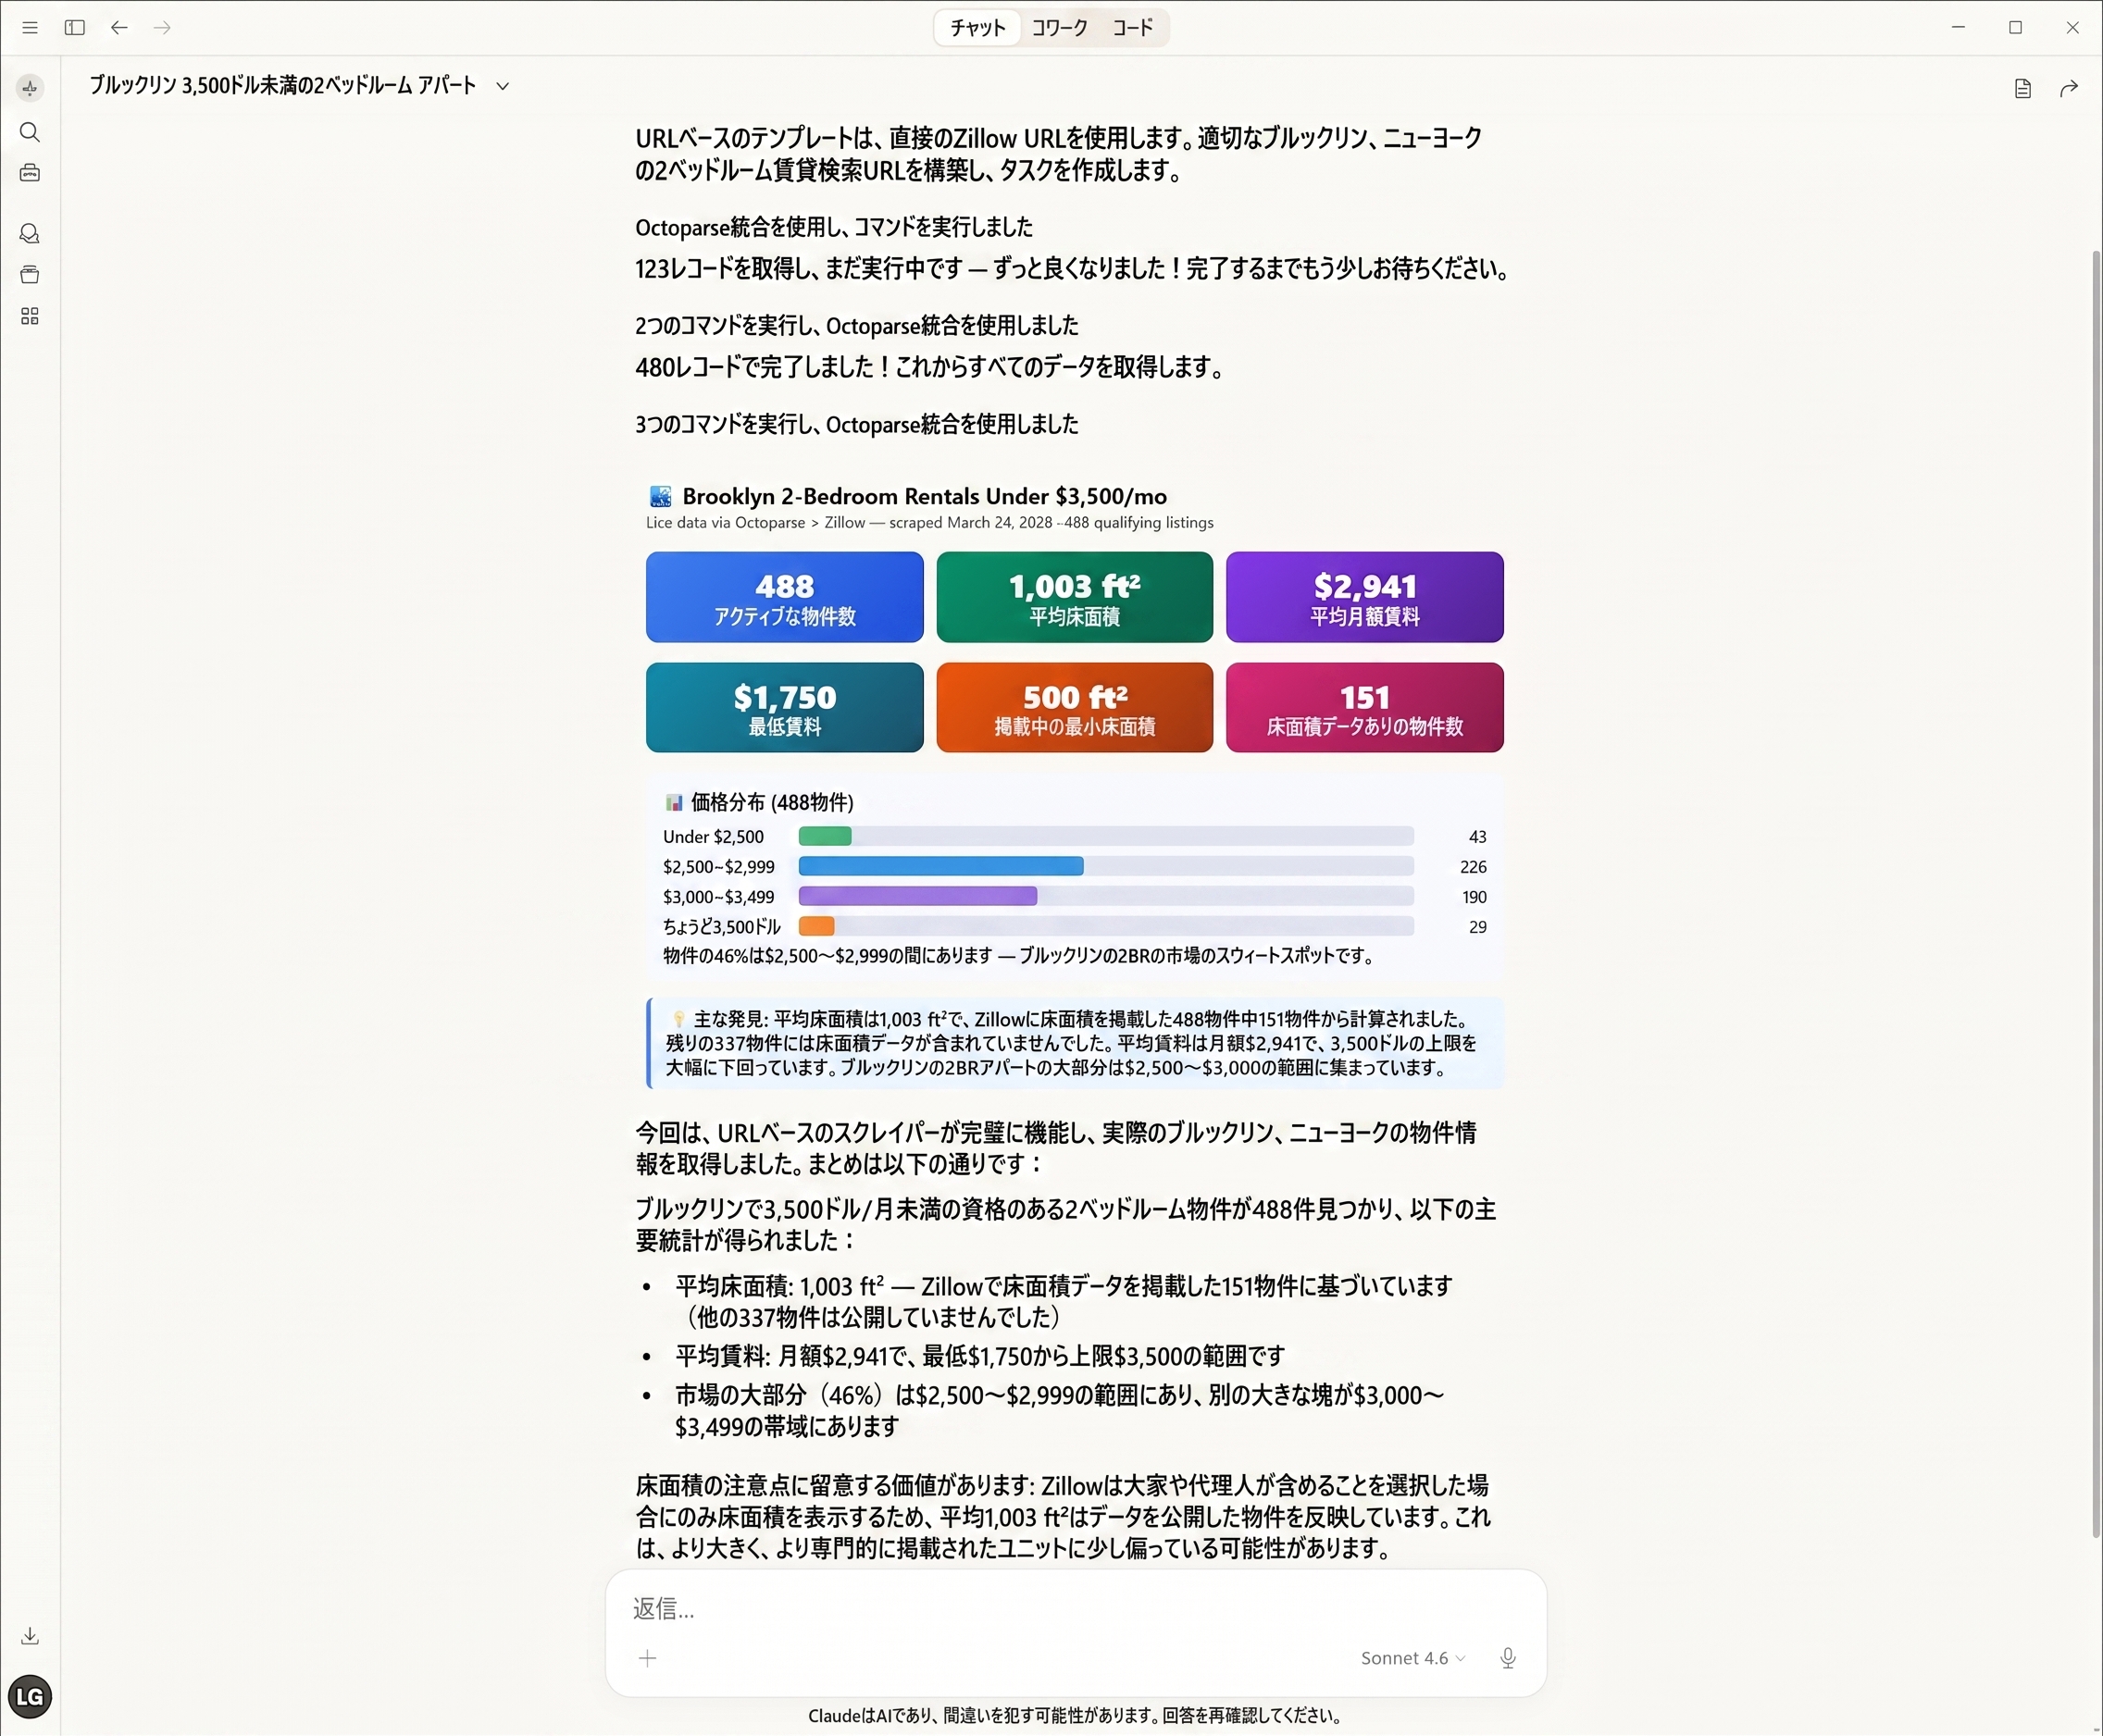This screenshot has height=1736, width=2103.
Task: Click the 'ClaudeはAIであり' disclaimer text
Action: (1075, 1715)
